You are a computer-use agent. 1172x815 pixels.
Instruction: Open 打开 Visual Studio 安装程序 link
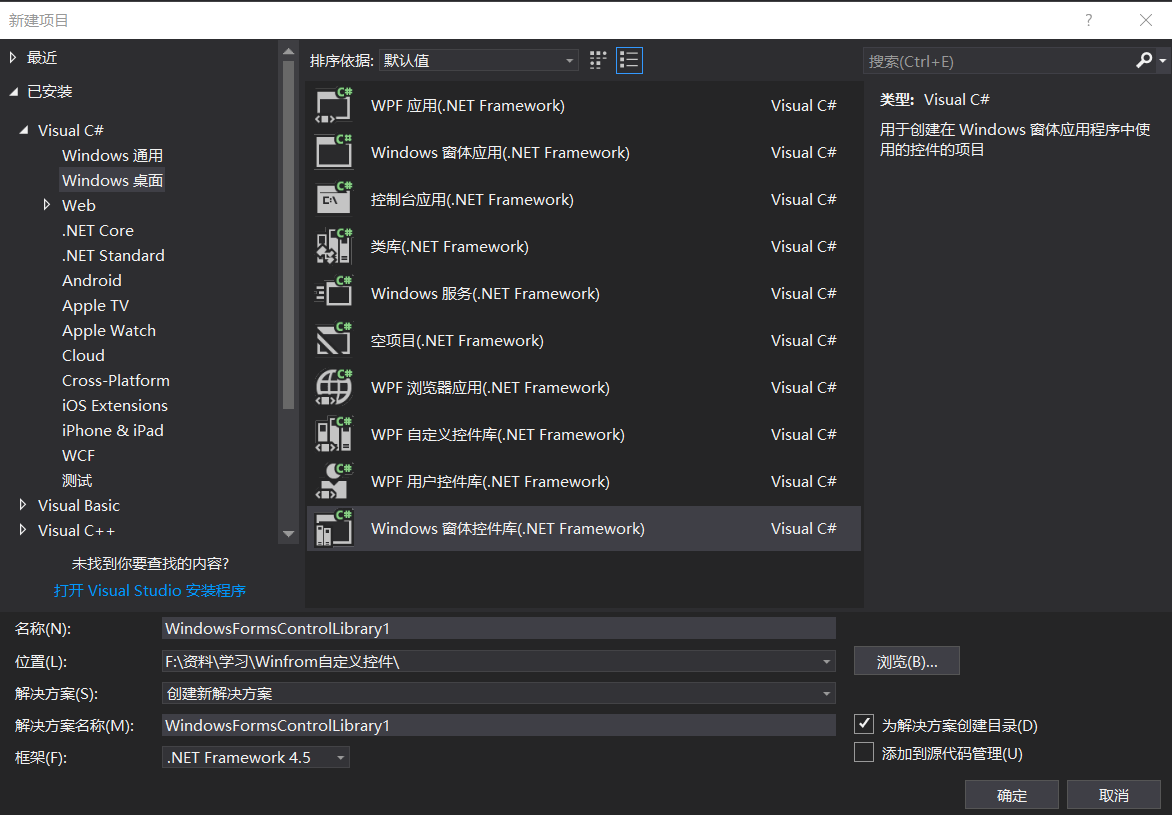click(149, 590)
